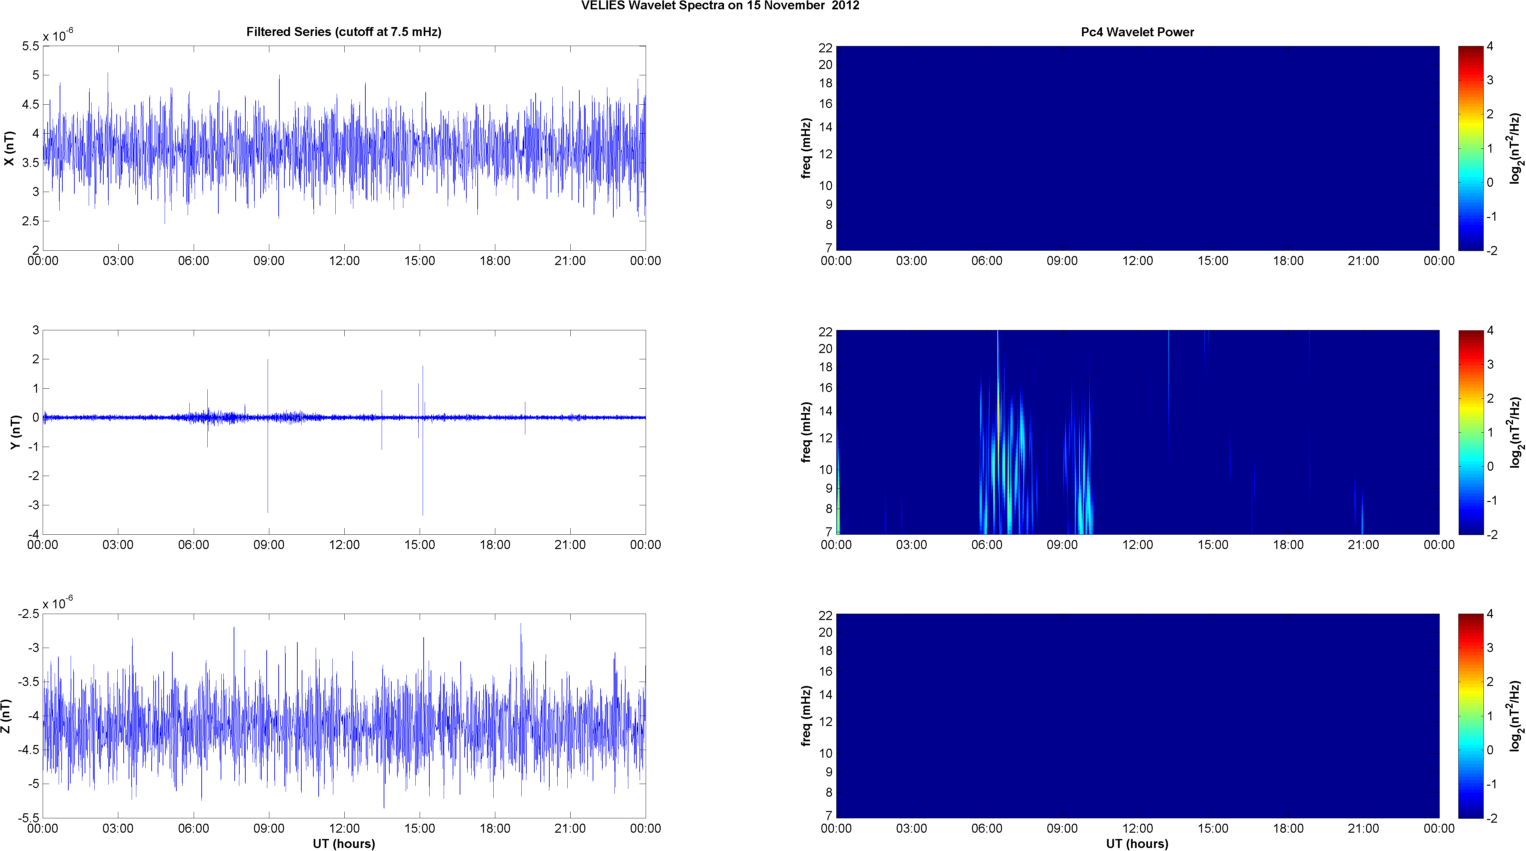This screenshot has height=851, width=1526.
Task: Click the Pc4 Wavelet Power heading
Action: coord(1137,32)
